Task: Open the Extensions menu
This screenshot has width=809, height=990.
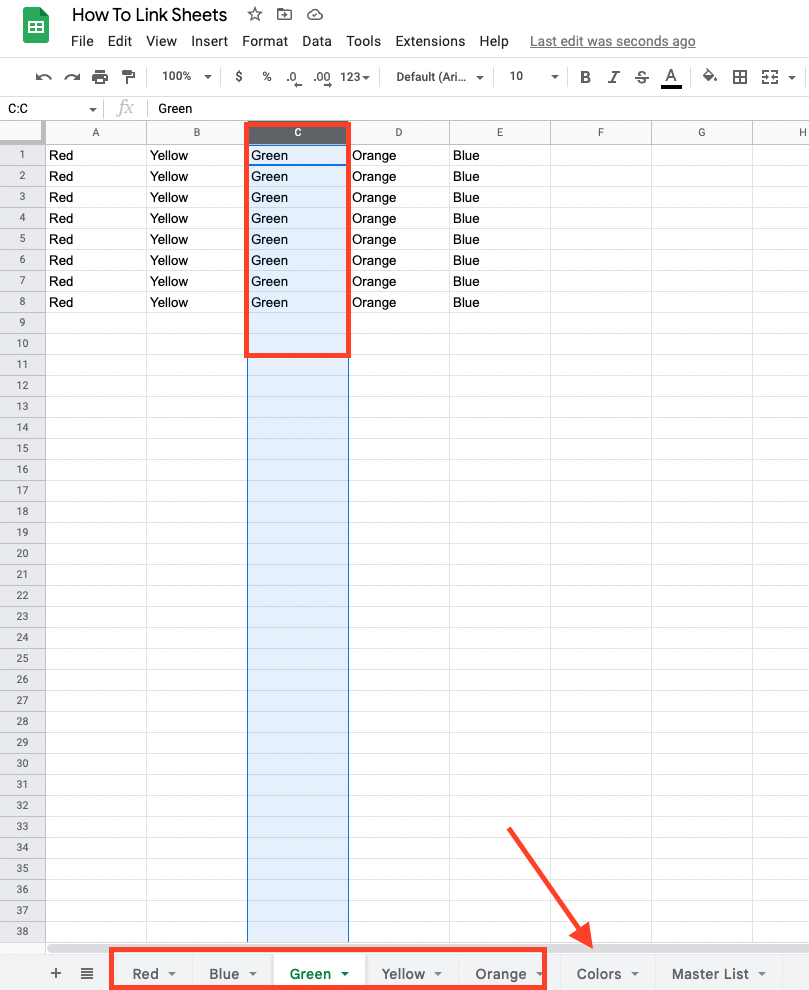Action: [x=430, y=41]
